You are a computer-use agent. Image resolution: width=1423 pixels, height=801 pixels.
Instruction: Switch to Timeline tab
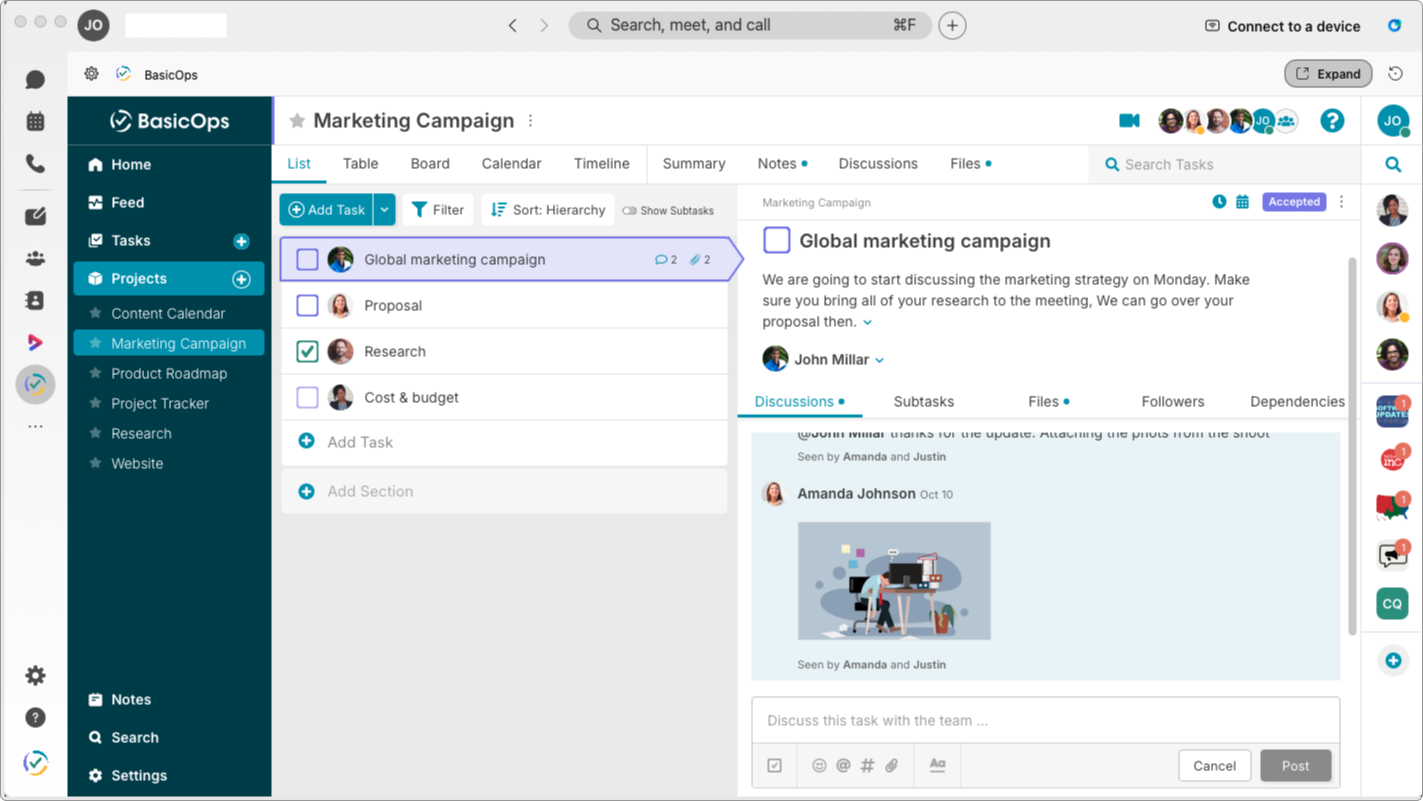pos(601,164)
